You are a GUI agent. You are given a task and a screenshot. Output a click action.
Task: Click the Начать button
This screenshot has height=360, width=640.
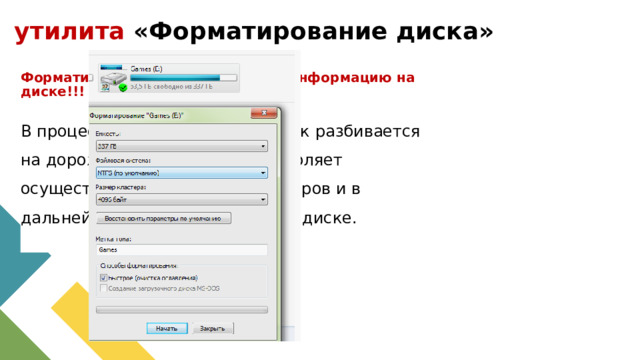[167, 328]
